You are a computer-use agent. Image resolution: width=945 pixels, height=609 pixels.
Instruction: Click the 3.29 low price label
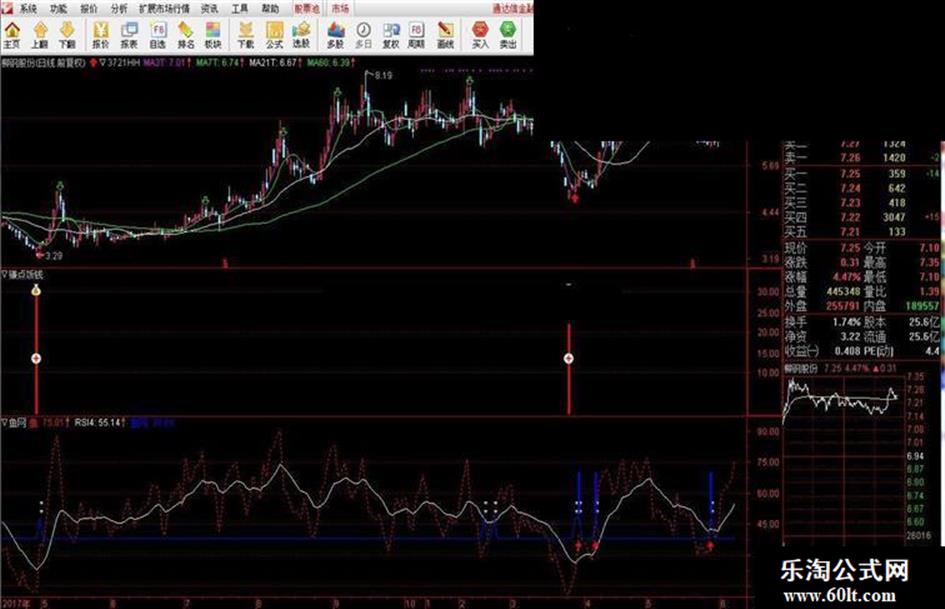coord(54,256)
